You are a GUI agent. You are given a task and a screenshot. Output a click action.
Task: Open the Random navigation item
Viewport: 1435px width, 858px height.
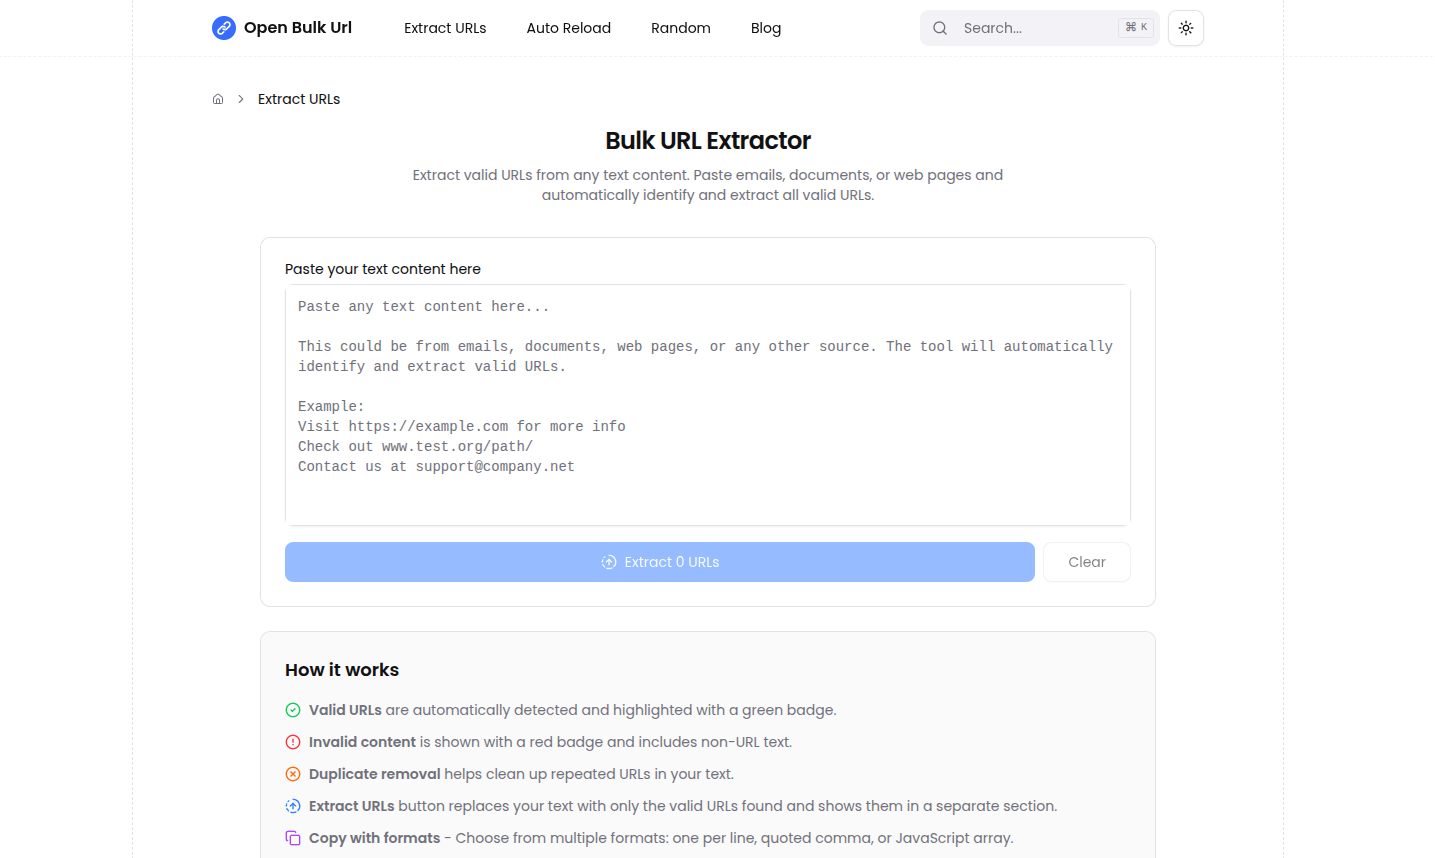pos(680,28)
